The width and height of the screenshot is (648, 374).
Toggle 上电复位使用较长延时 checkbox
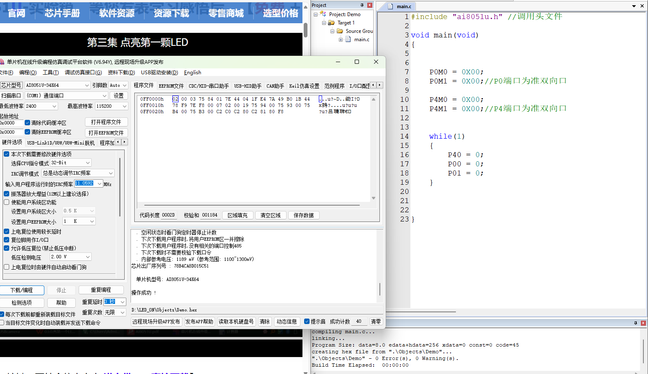7,231
